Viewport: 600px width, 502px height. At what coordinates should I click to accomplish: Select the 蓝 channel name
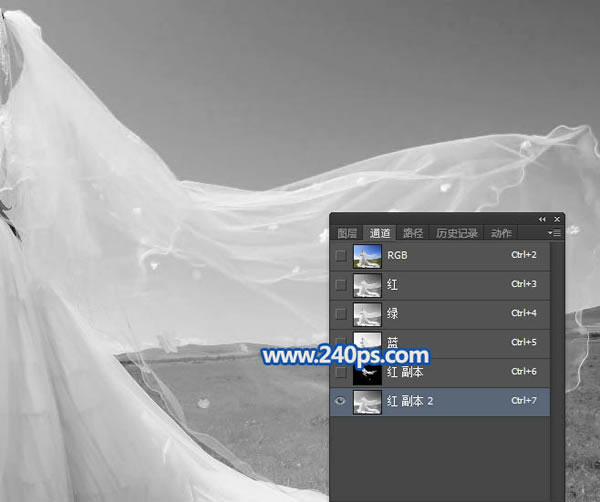[392, 342]
